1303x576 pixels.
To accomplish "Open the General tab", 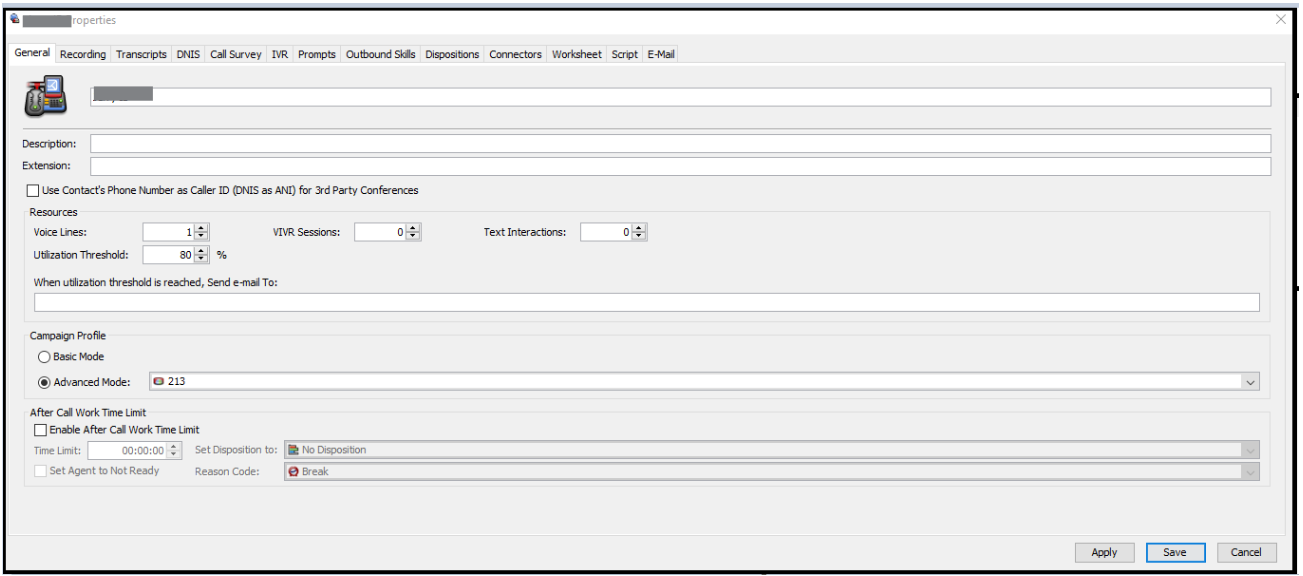I will [32, 53].
